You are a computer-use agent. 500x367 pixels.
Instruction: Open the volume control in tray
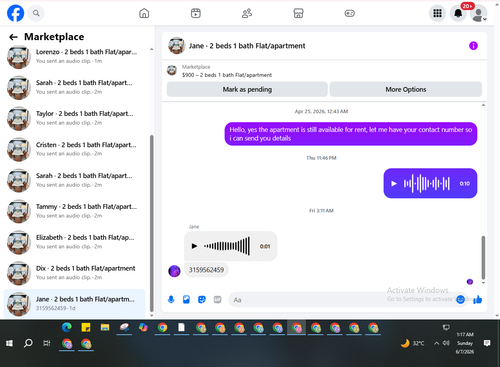[446, 343]
